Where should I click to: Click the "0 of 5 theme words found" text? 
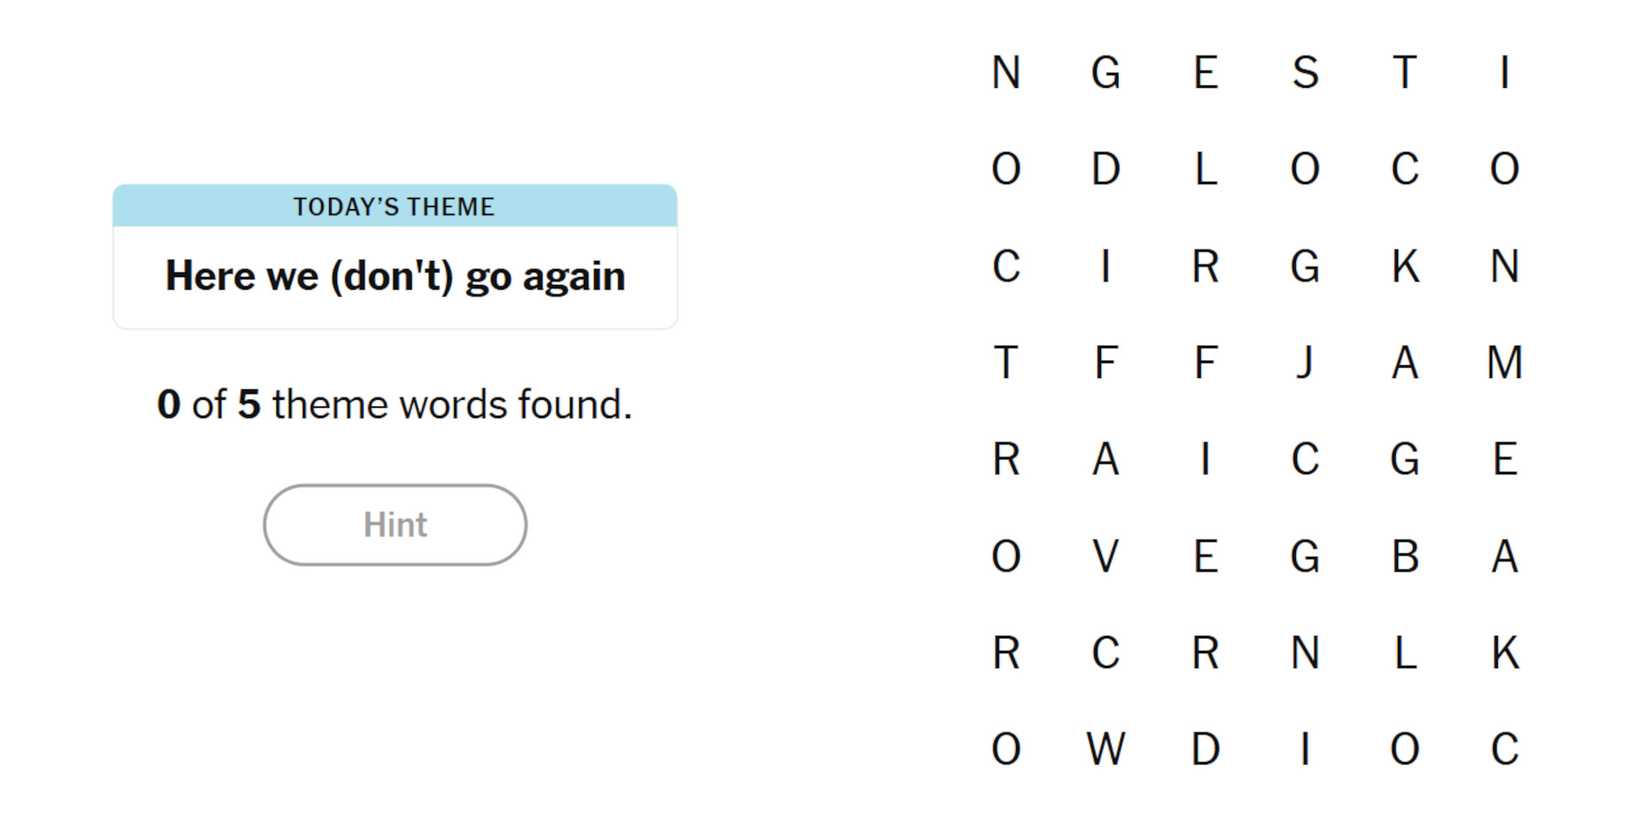click(395, 405)
